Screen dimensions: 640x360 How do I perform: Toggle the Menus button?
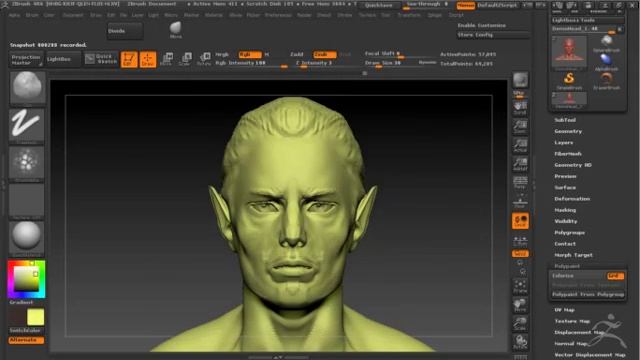[x=466, y=5]
